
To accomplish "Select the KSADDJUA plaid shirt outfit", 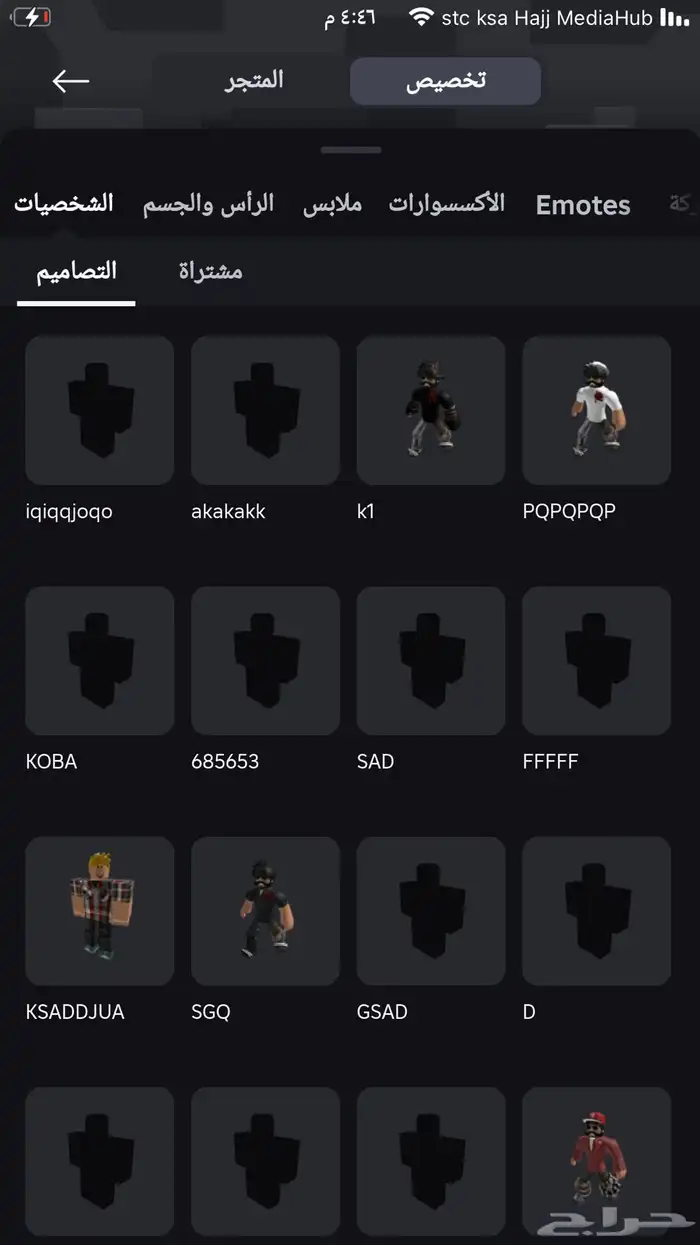I will point(99,912).
